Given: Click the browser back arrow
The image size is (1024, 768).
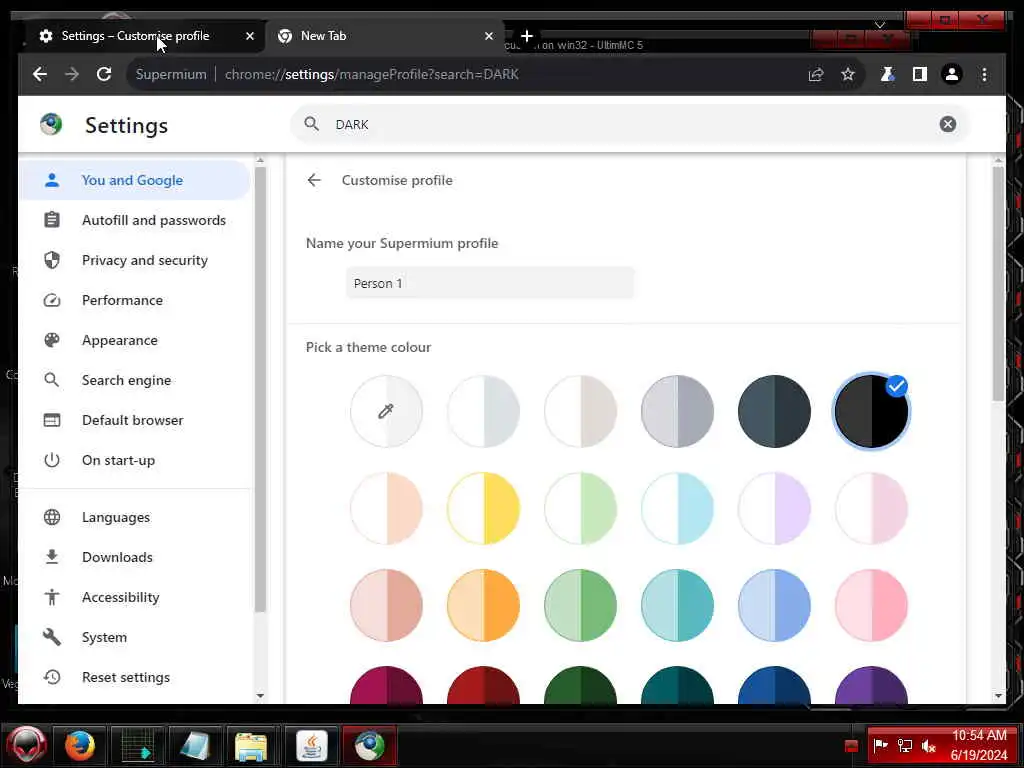Looking at the screenshot, I should (x=40, y=74).
